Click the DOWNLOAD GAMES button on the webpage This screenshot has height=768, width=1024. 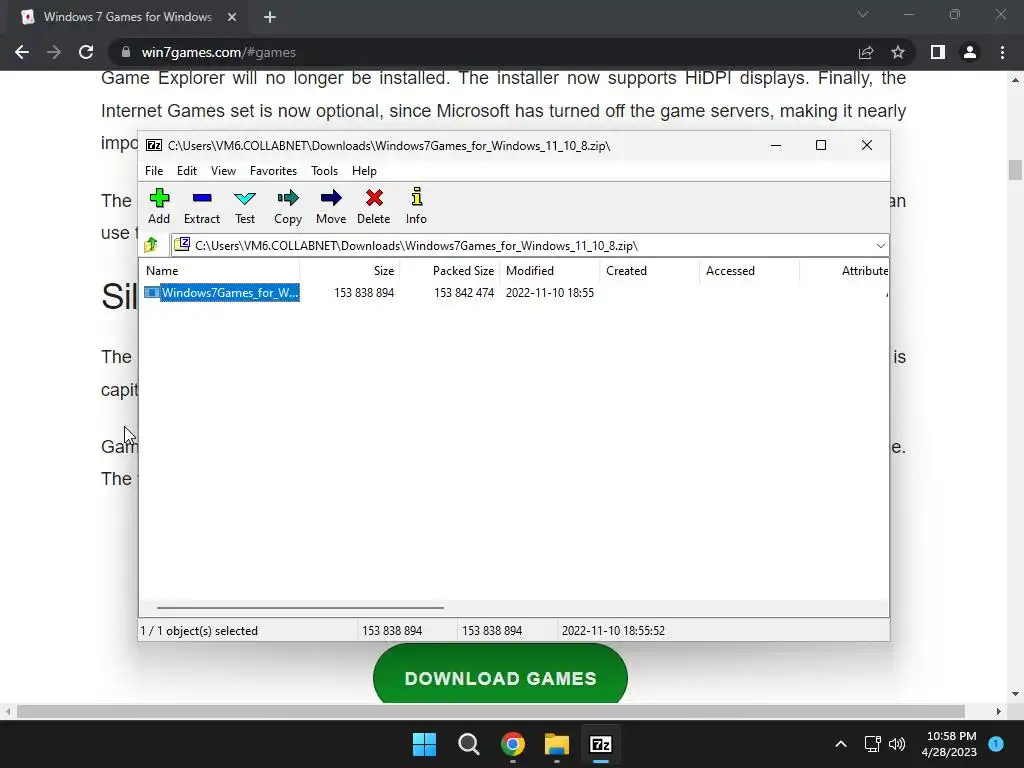pyautogui.click(x=500, y=676)
